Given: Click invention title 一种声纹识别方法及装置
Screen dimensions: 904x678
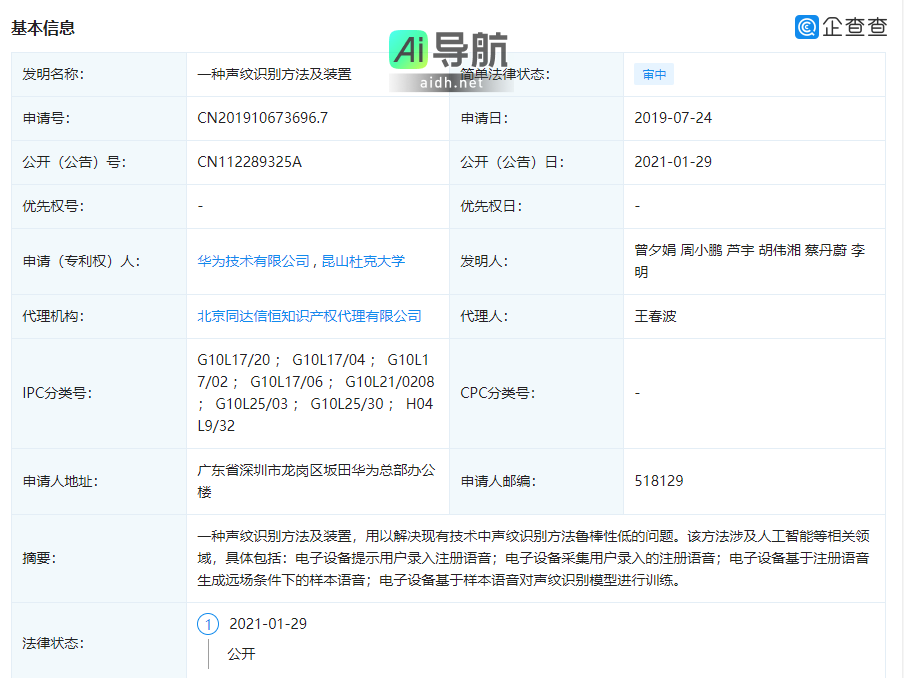Looking at the screenshot, I should [274, 74].
